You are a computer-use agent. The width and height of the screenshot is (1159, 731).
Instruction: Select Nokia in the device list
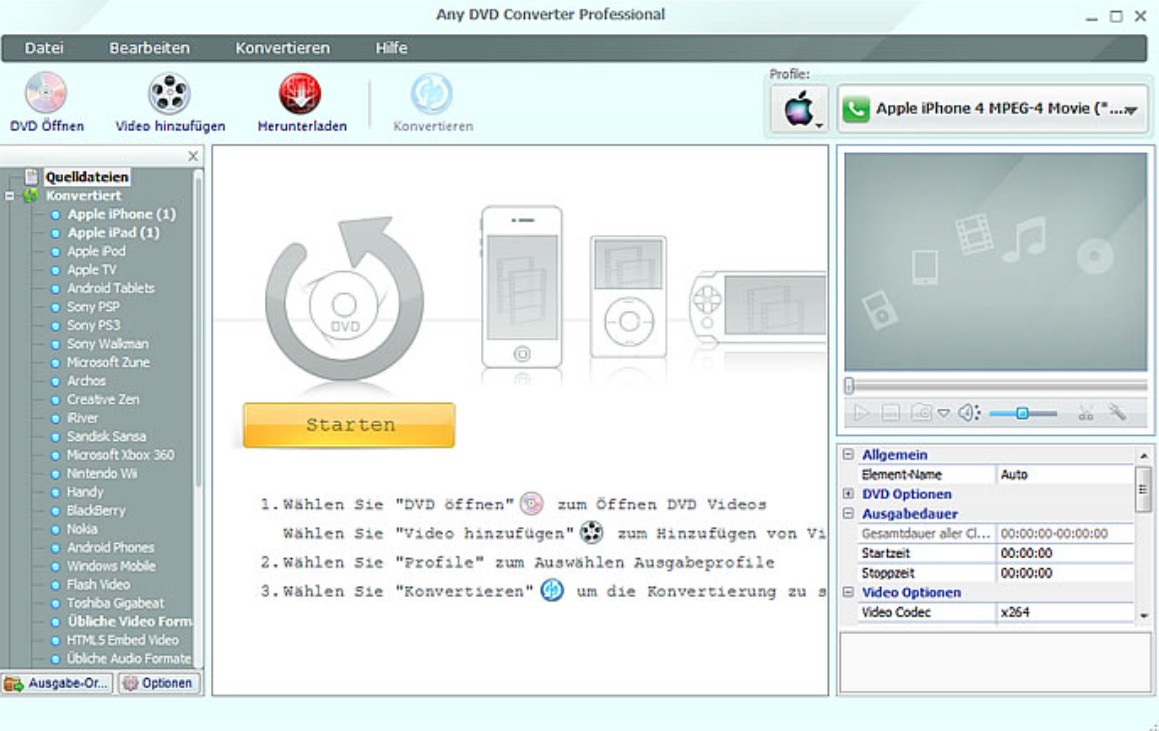pos(82,528)
